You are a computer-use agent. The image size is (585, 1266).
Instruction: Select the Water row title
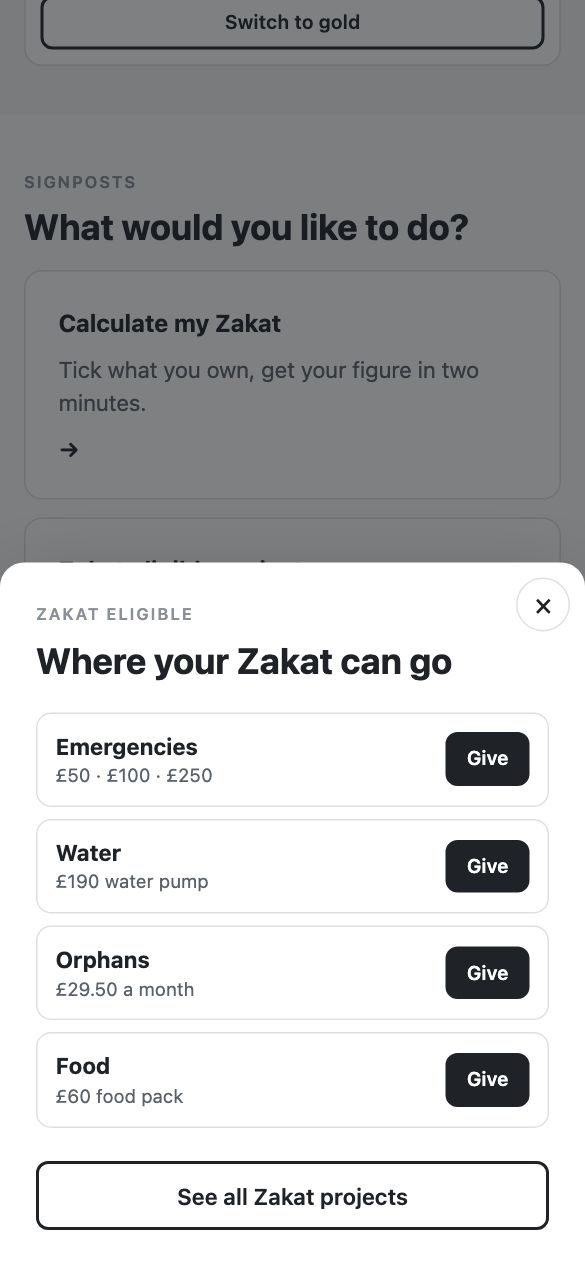tap(89, 853)
